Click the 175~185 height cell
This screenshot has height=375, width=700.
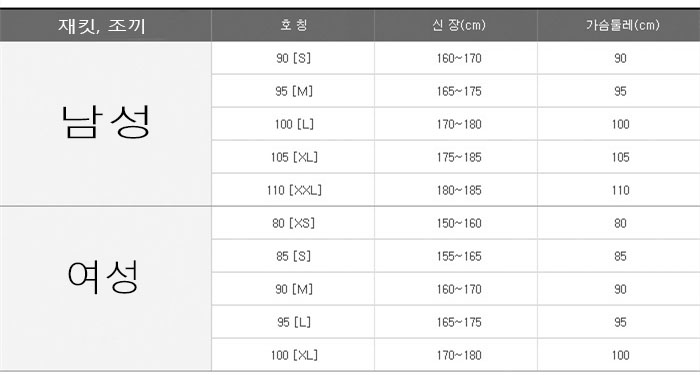pos(456,157)
